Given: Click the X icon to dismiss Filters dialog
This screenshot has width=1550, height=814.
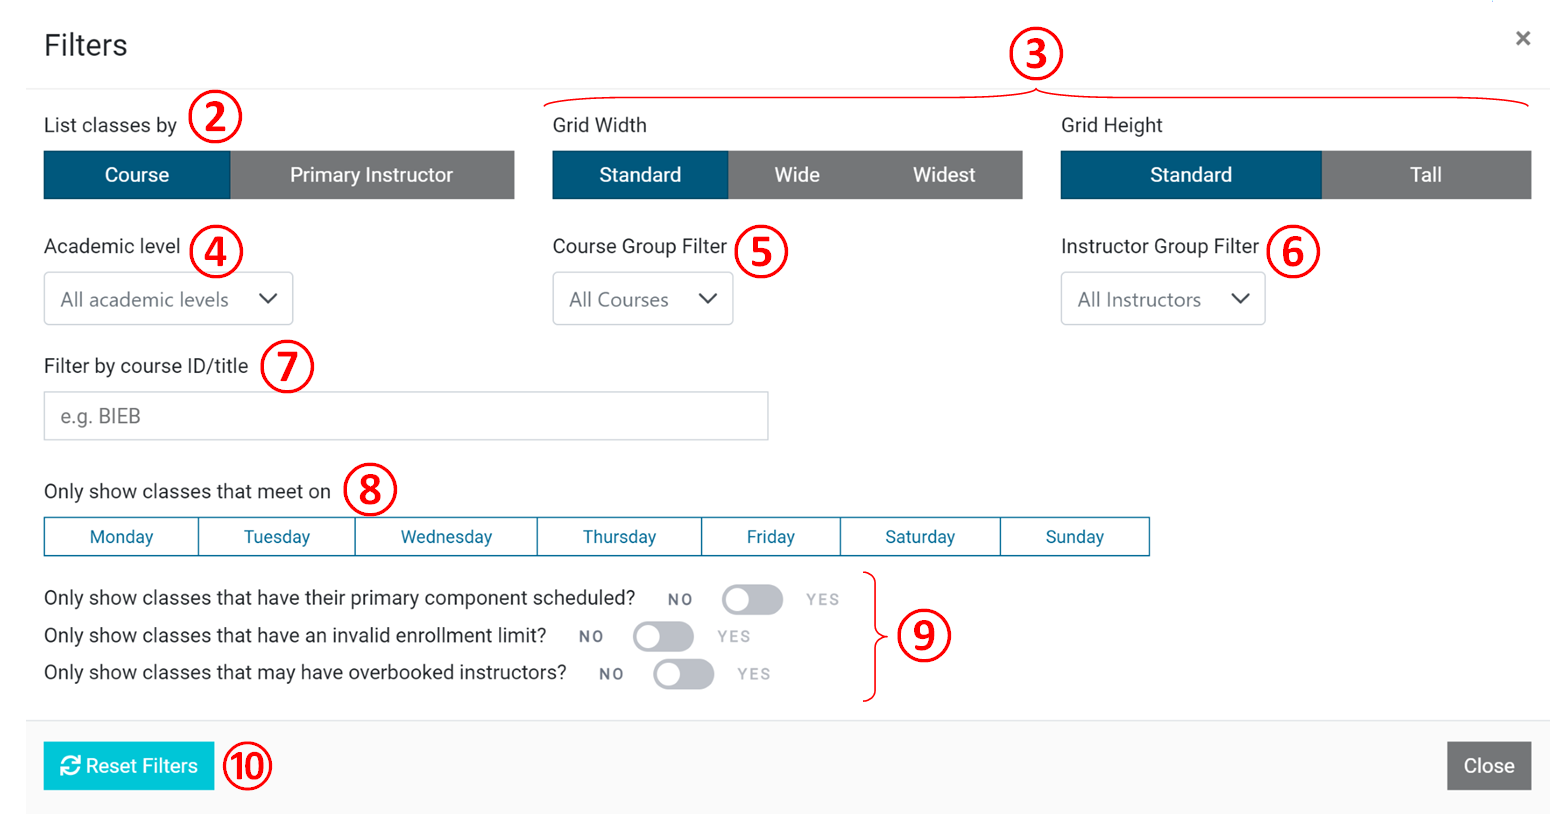Looking at the screenshot, I should (x=1522, y=38).
